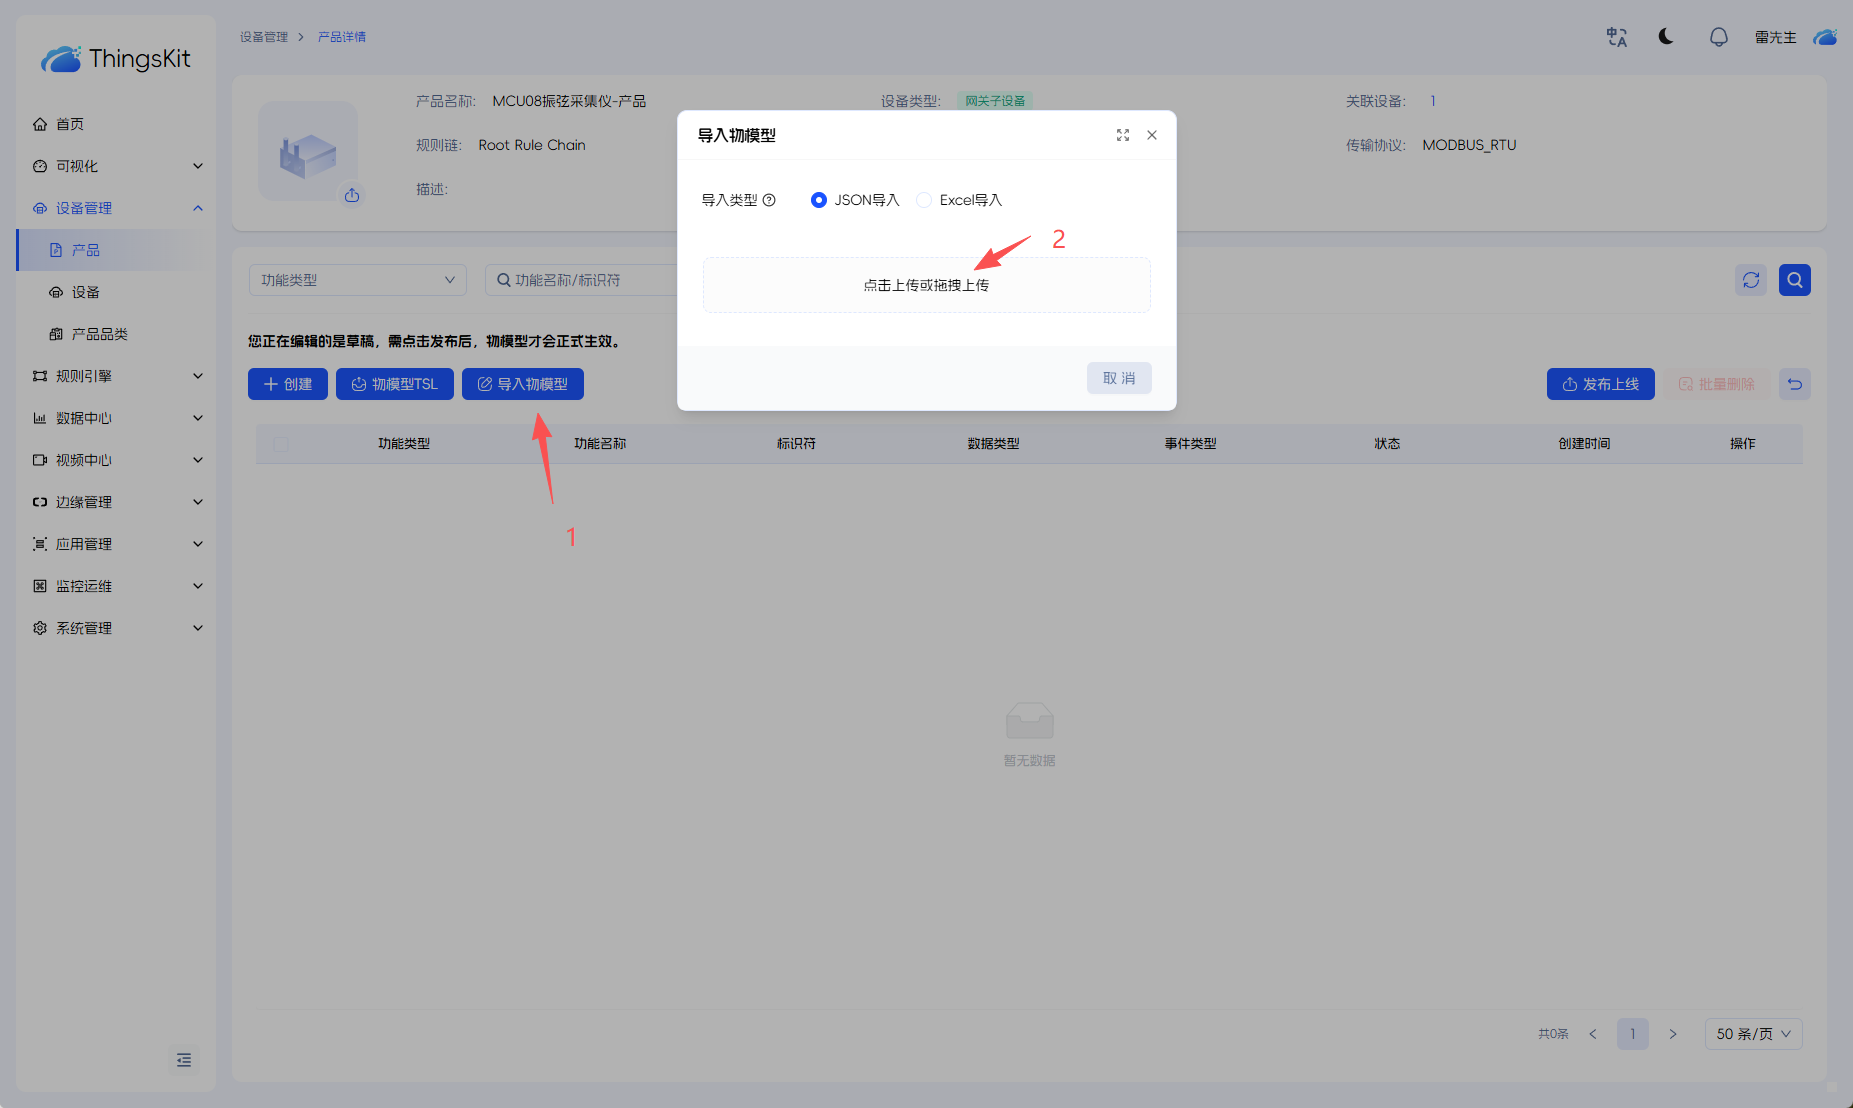Select the Excel导入 radio option
This screenshot has width=1853, height=1108.
925,200
